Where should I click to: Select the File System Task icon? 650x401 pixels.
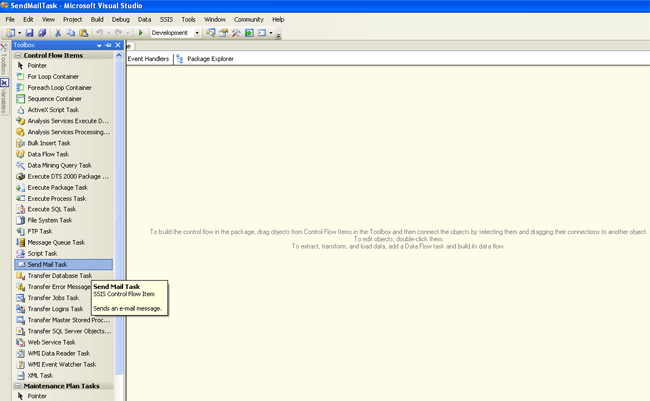pos(20,220)
